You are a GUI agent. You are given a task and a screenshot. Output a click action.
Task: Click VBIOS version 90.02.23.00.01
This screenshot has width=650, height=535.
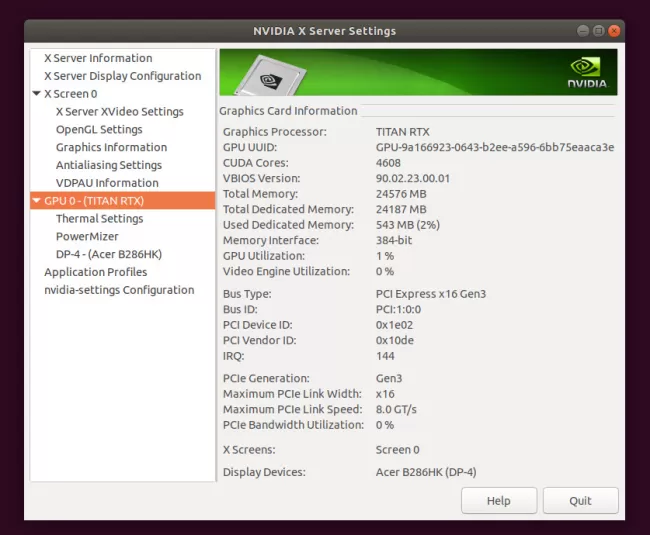[412, 178]
